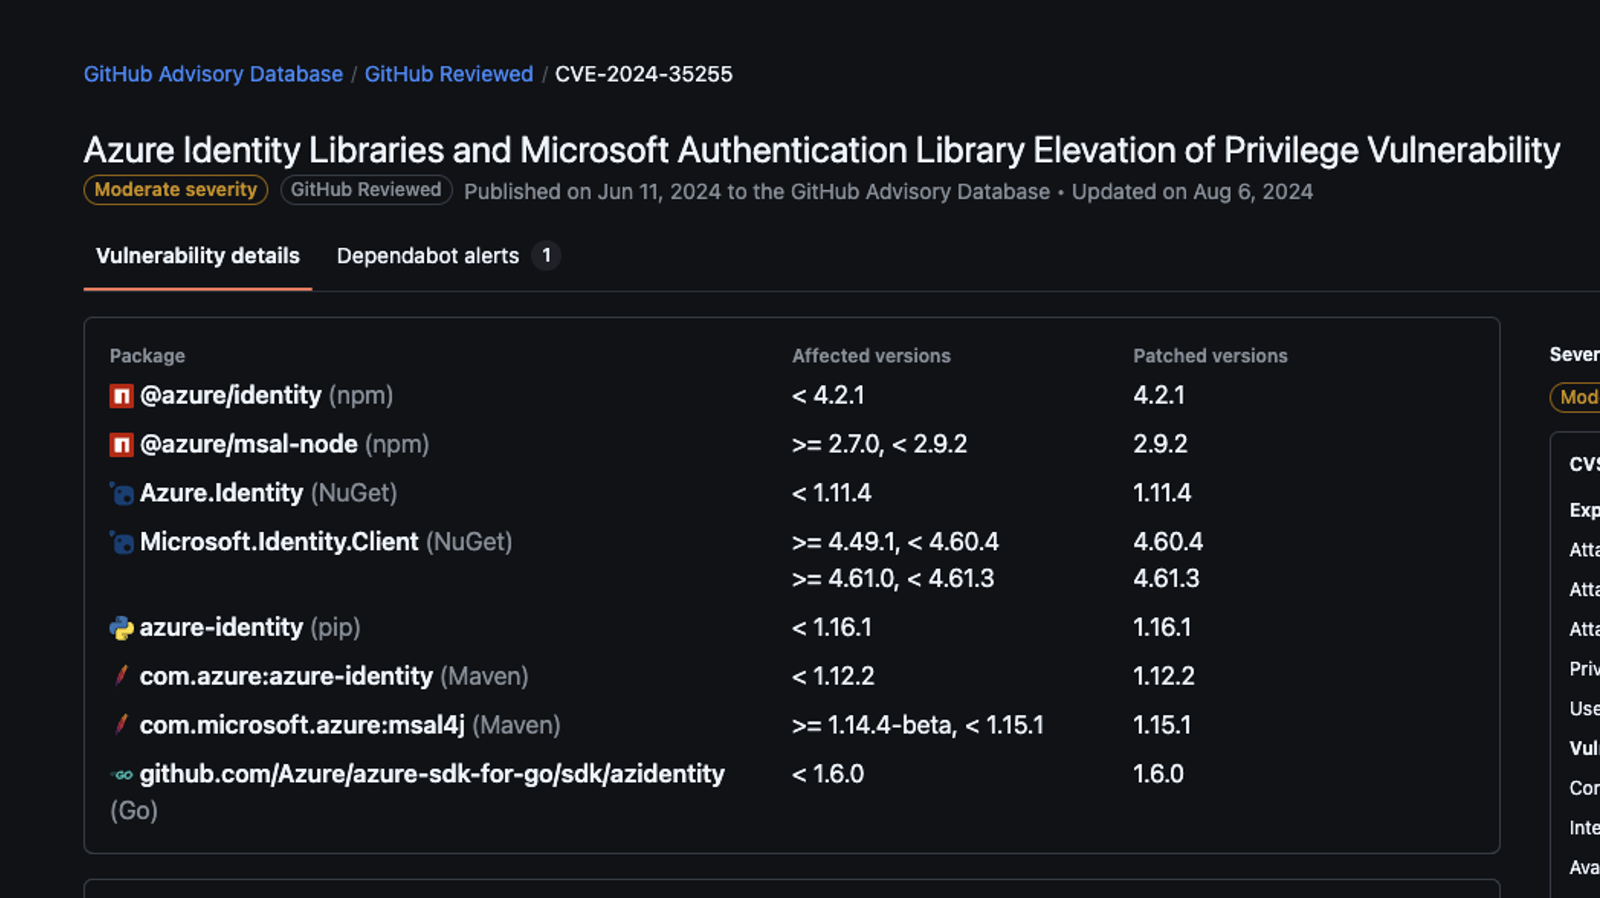Click npm icon beside @azure/msal-node
Image resolution: width=1600 pixels, height=898 pixels.
tap(121, 445)
